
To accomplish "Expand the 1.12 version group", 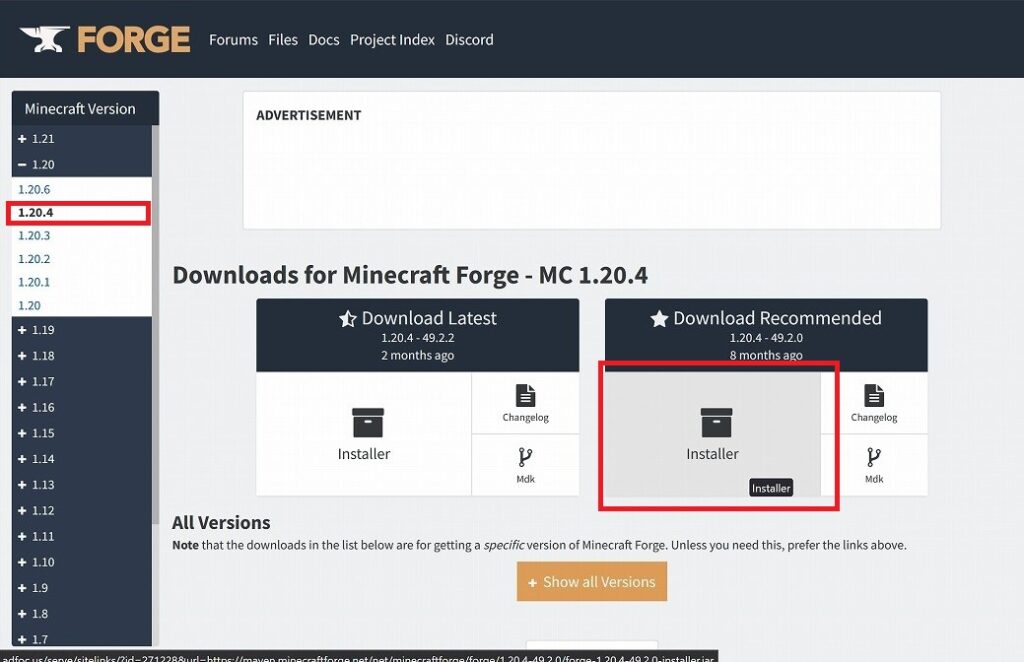I will [23, 511].
